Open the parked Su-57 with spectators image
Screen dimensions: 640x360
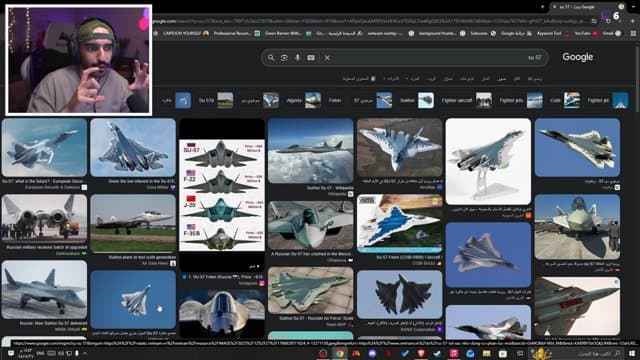577,227
